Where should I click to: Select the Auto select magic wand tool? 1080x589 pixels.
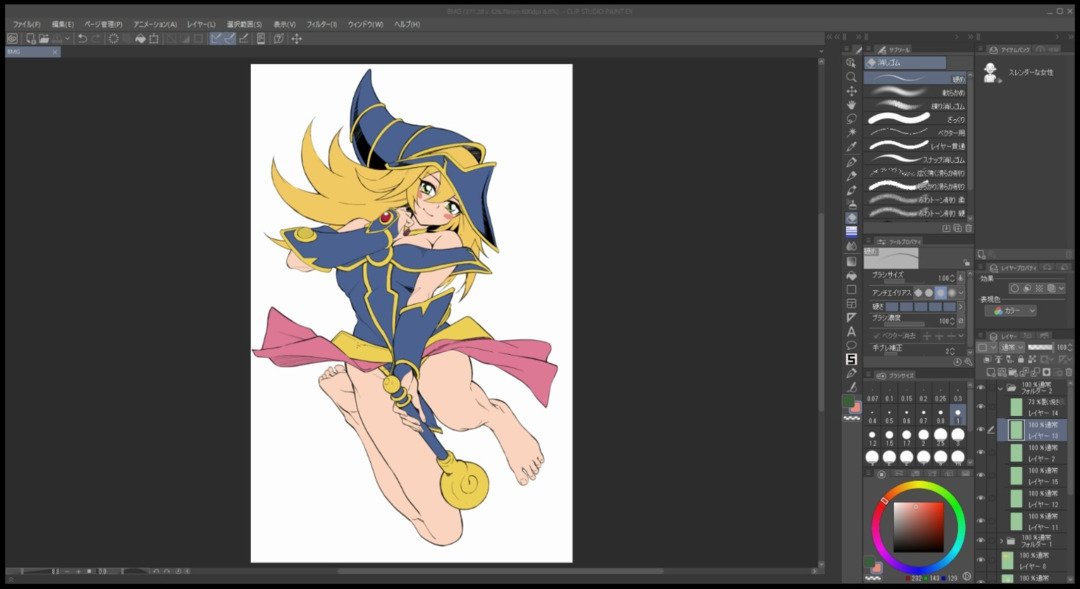(851, 132)
